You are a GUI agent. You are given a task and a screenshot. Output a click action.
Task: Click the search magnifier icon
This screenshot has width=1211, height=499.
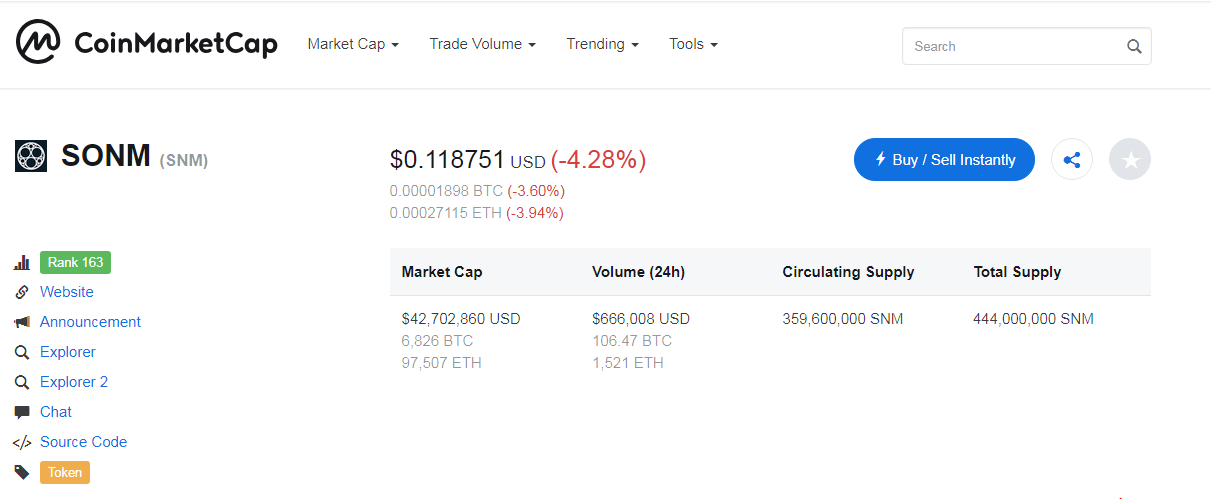click(1133, 46)
